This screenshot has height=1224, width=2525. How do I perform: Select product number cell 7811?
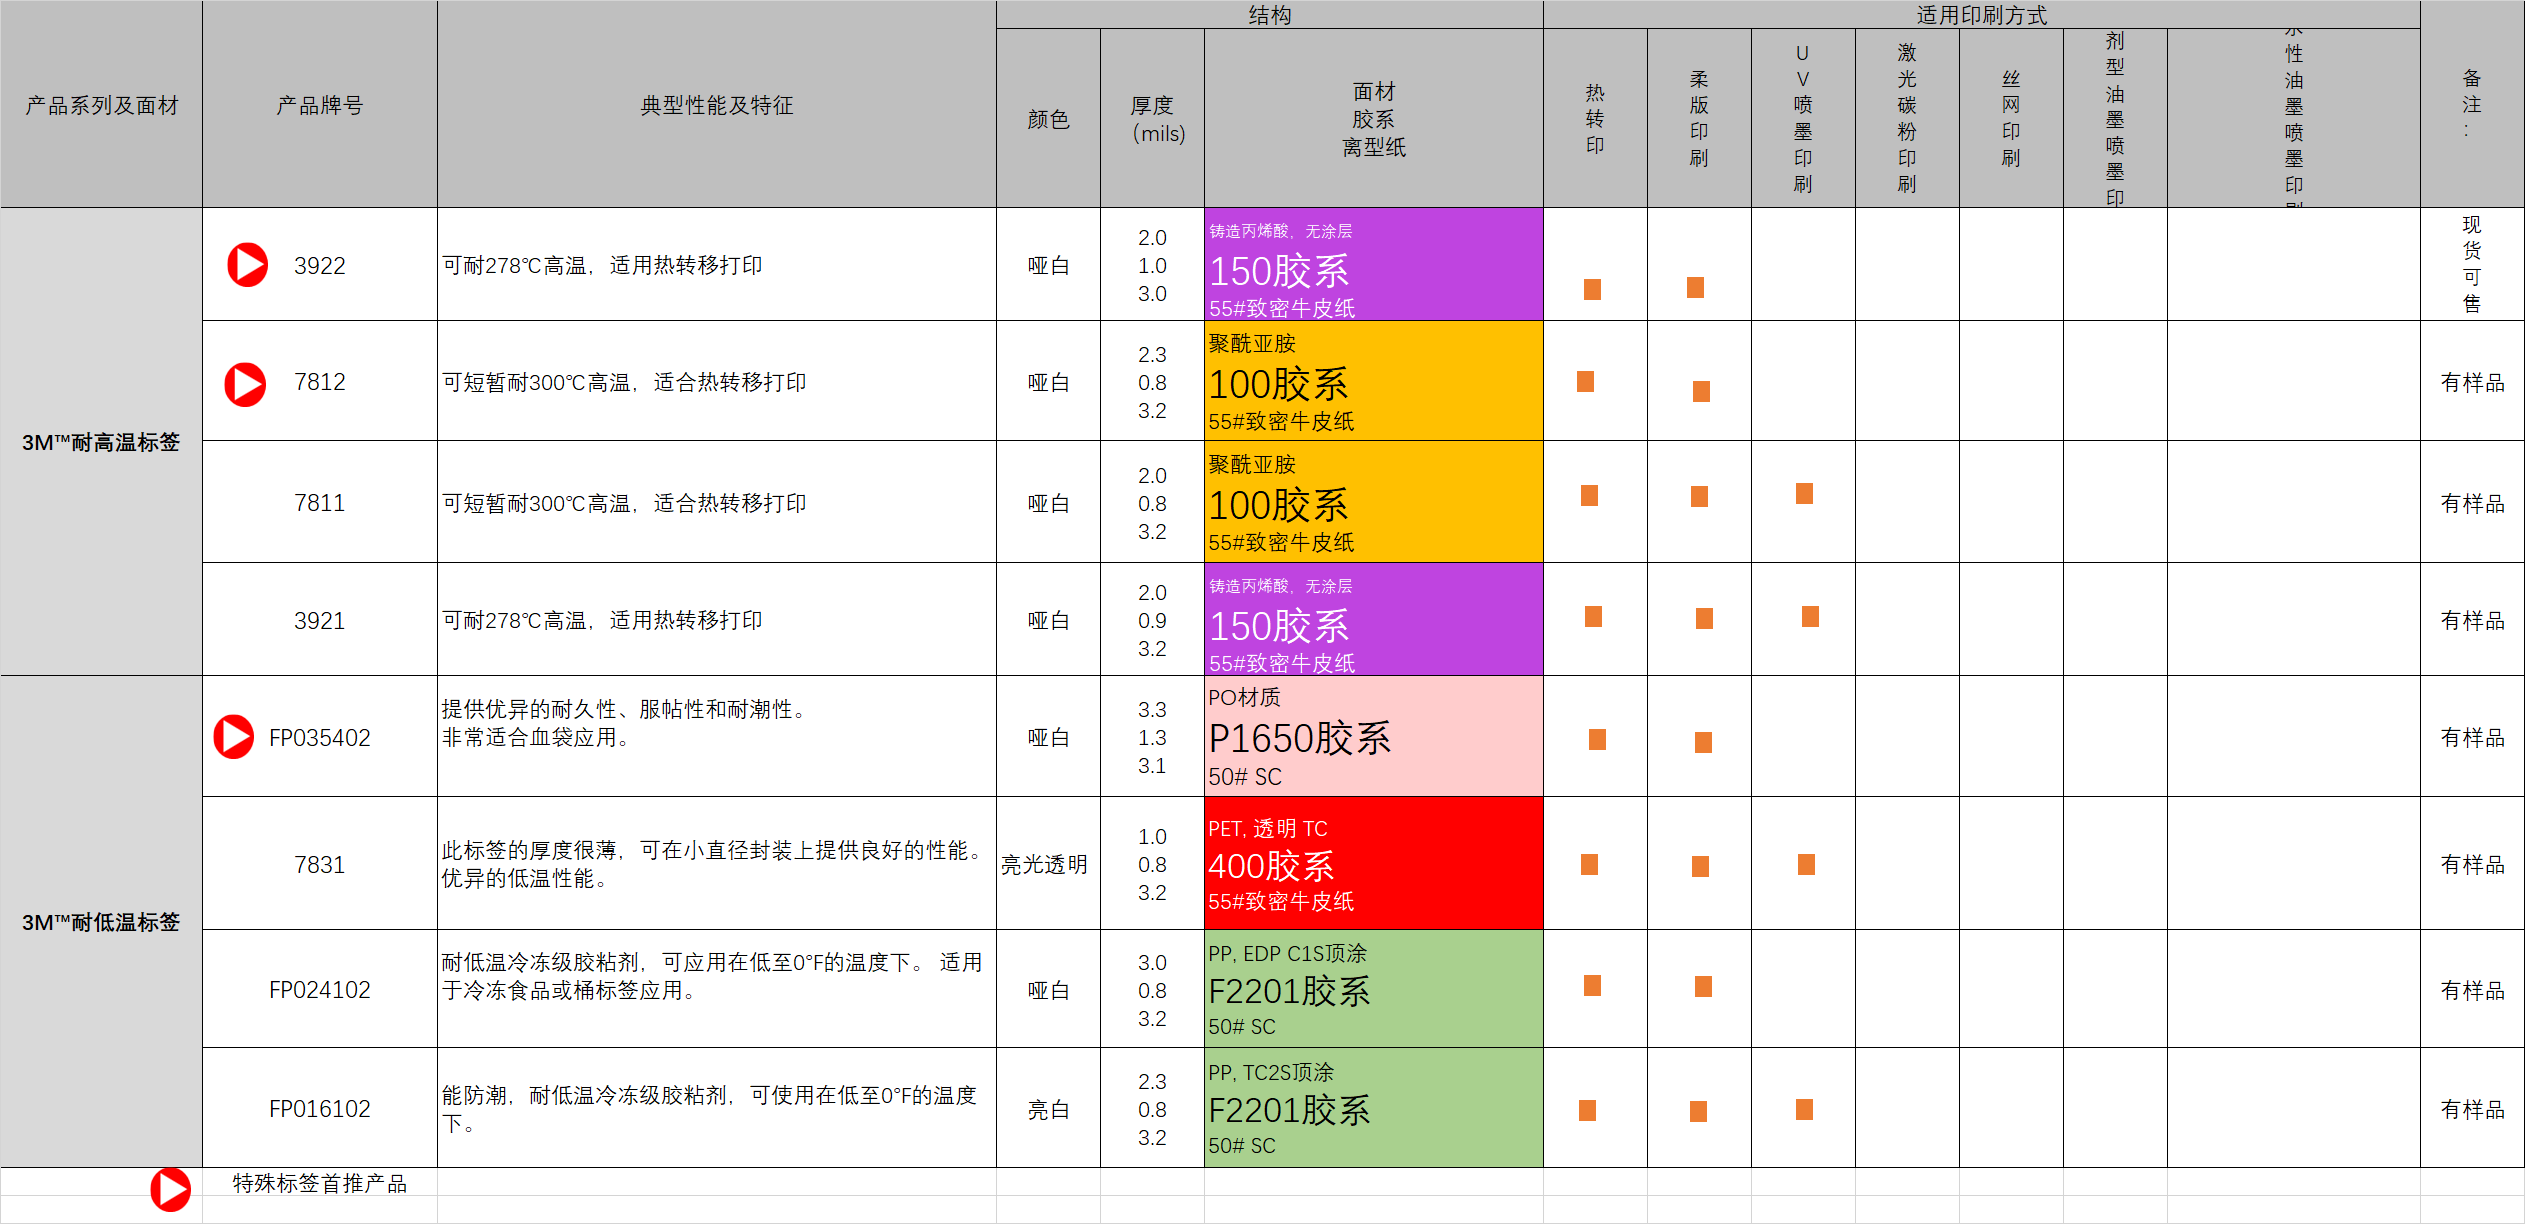point(319,502)
